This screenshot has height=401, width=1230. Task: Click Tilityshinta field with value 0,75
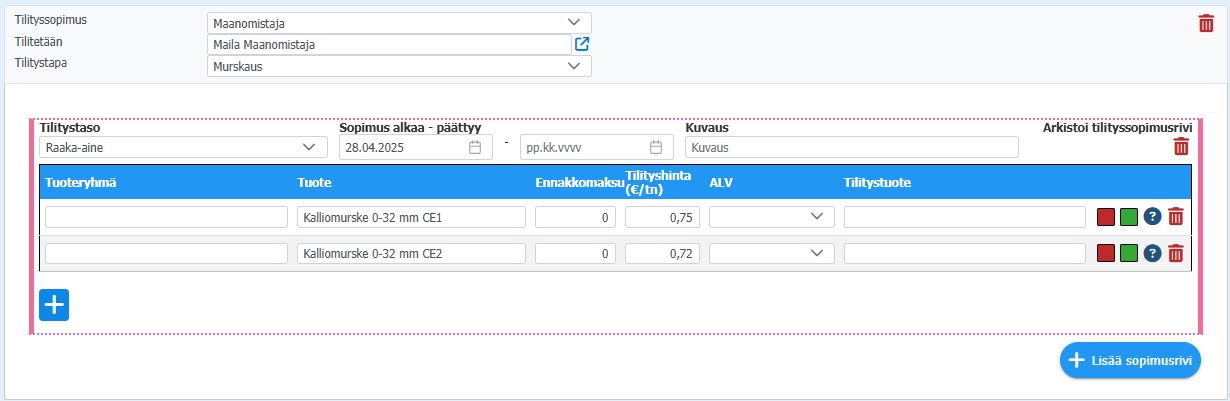tap(662, 217)
